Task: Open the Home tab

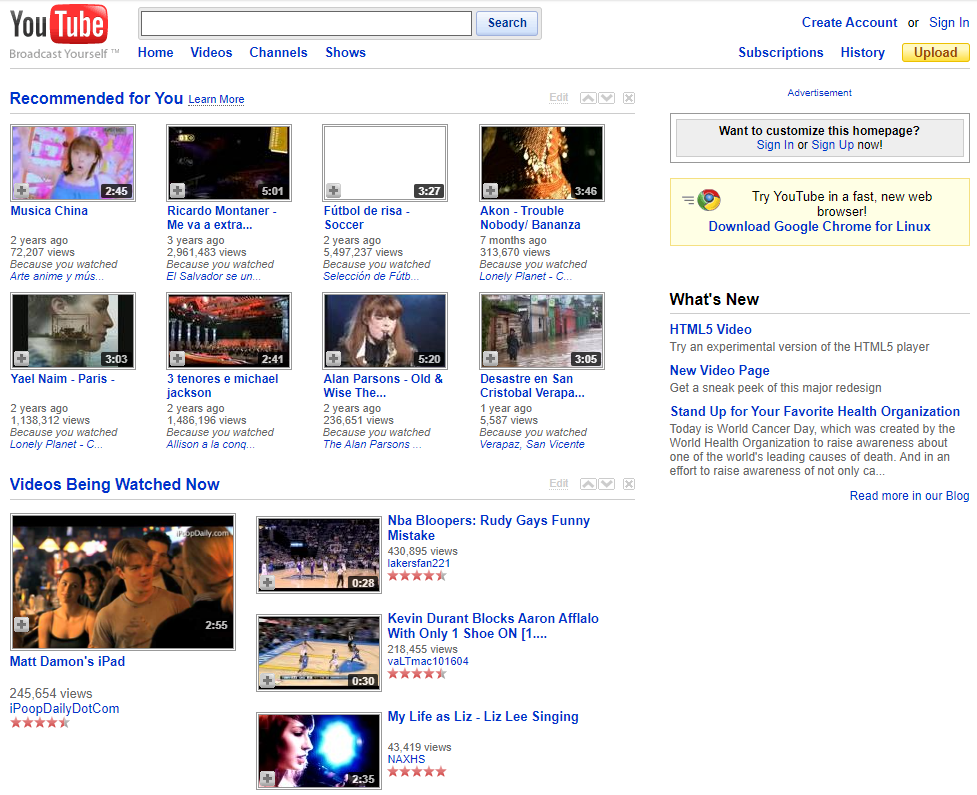Action: pyautogui.click(x=155, y=52)
